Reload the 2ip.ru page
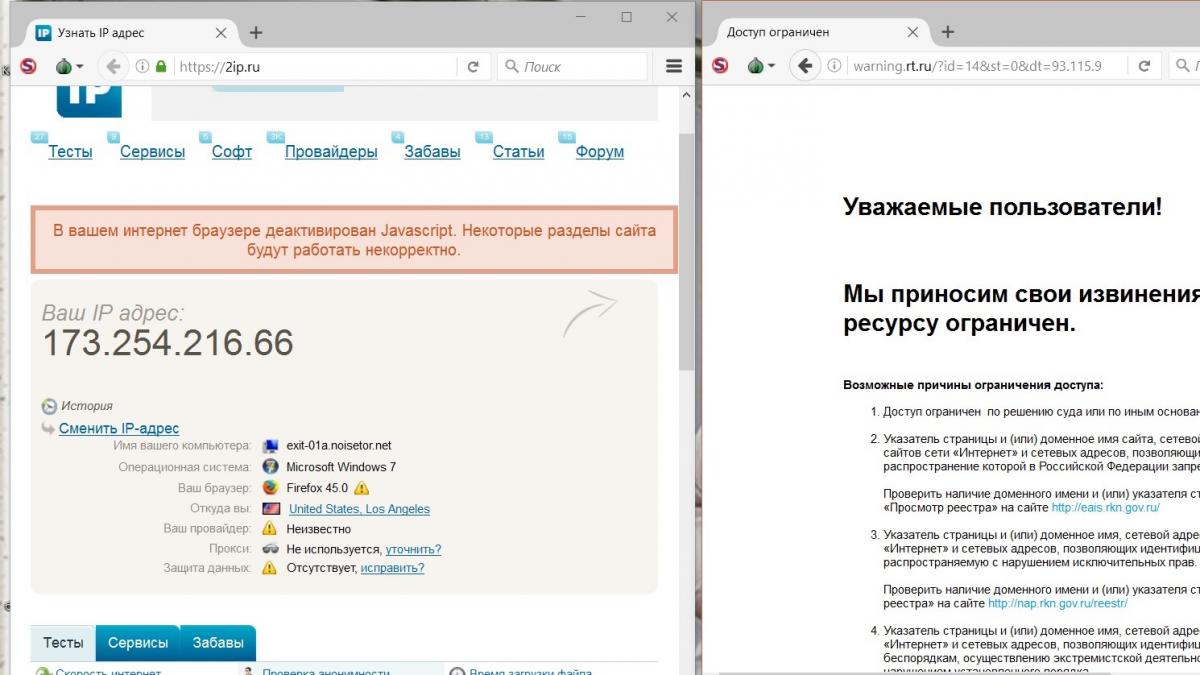Image resolution: width=1200 pixels, height=675 pixels. coord(473,67)
